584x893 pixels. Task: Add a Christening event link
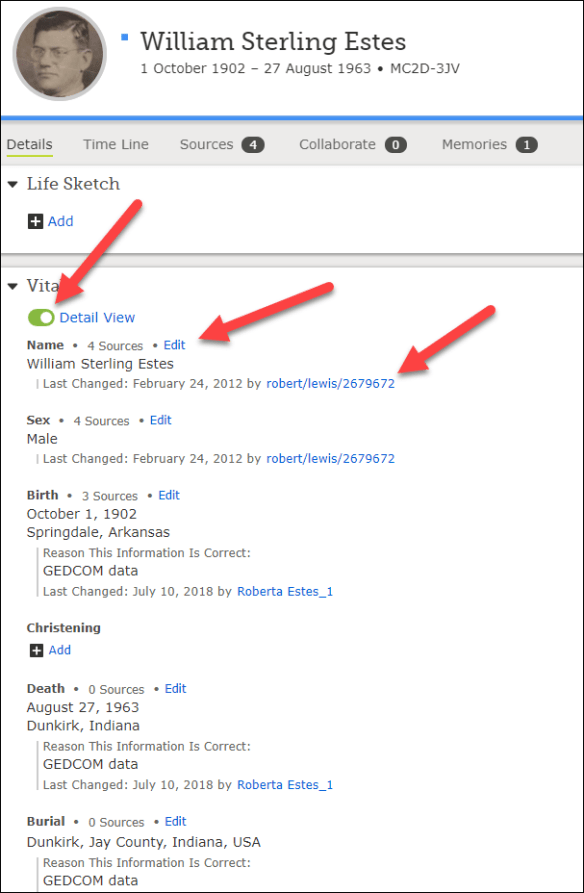[59, 650]
